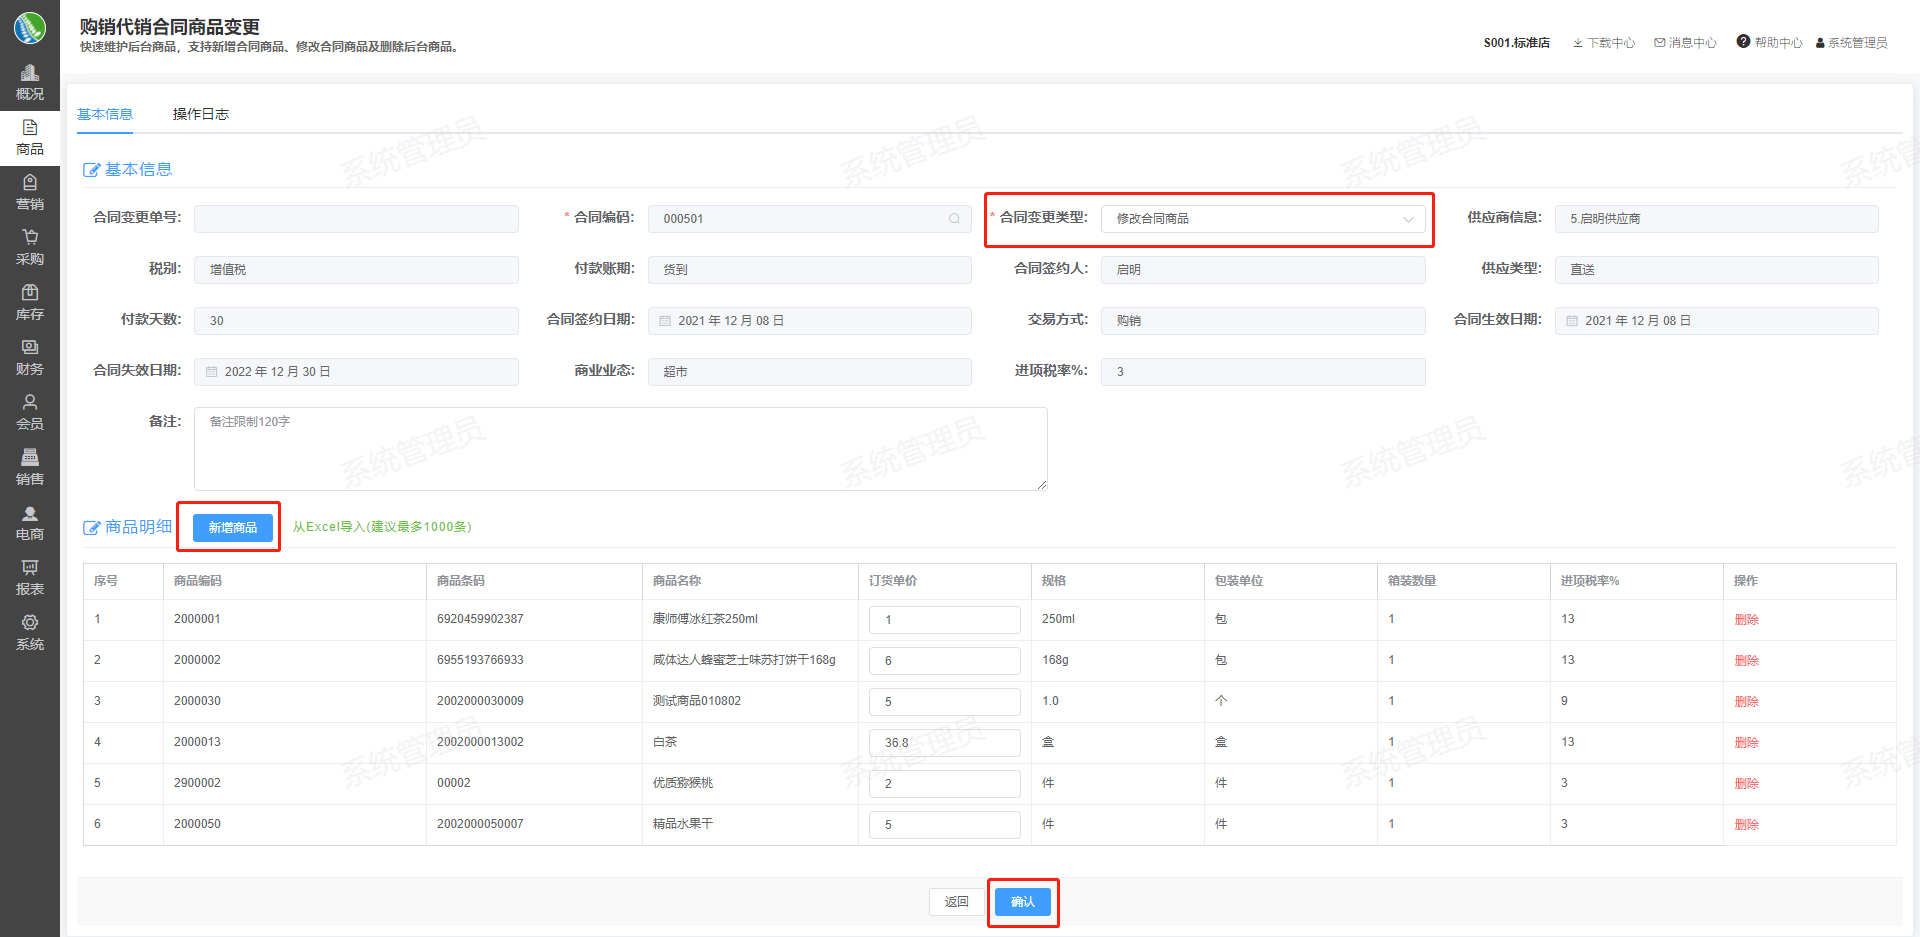Edit 订货单价 for 康师傅冰红茶250ml
1920x937 pixels.
tap(945, 620)
